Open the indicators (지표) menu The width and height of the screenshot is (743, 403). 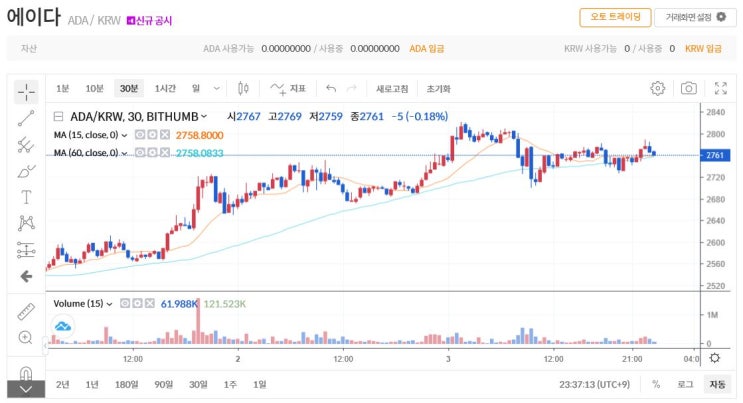pos(288,89)
